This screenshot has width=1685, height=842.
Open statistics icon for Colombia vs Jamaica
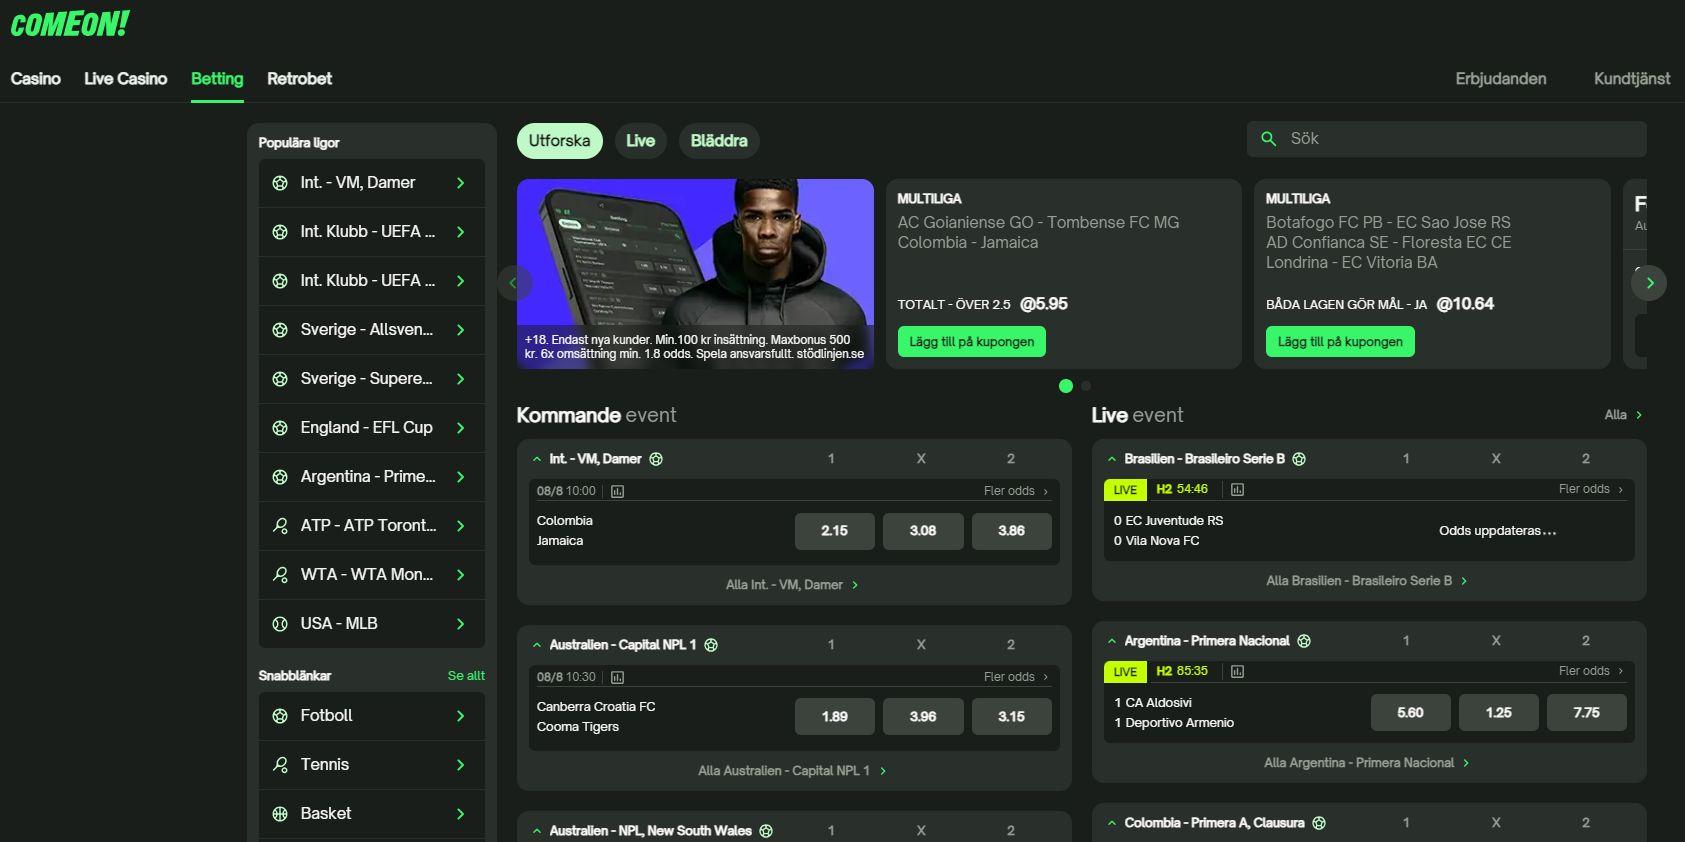pyautogui.click(x=617, y=491)
